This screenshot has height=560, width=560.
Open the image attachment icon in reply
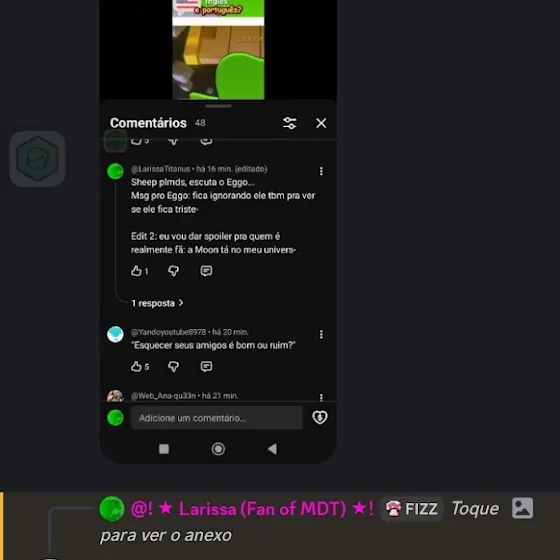tap(522, 508)
